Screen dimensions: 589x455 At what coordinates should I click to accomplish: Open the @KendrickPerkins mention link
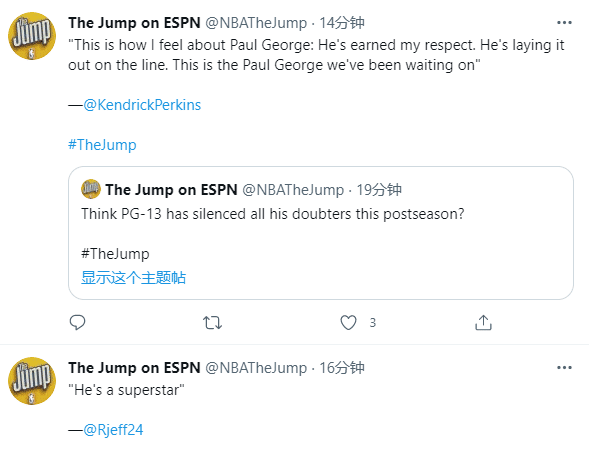[142, 105]
